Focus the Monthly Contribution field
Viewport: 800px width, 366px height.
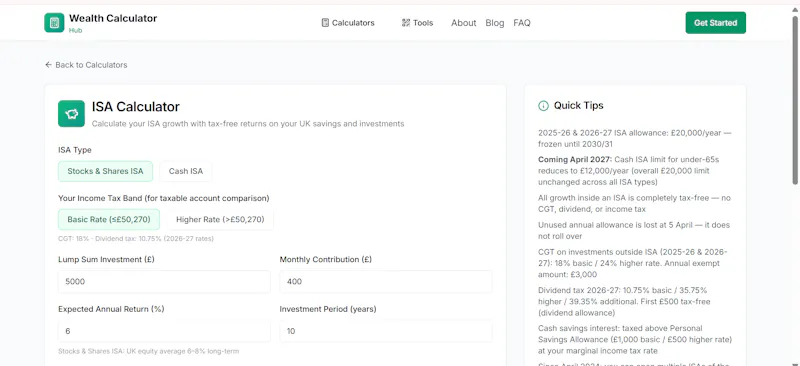click(386, 282)
